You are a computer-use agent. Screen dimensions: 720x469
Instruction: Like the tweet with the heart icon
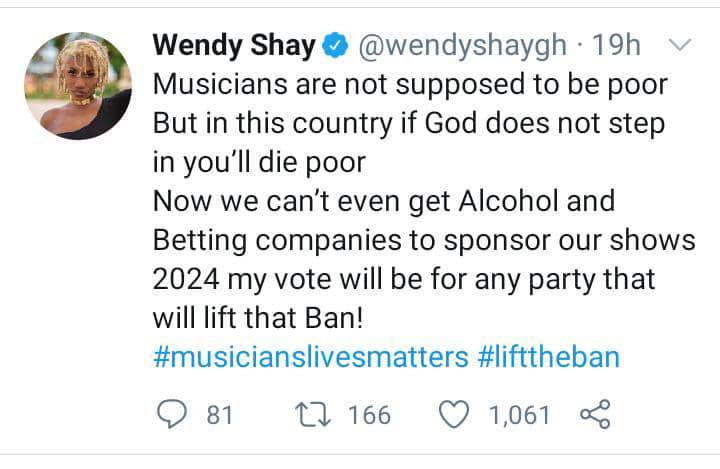point(456,414)
